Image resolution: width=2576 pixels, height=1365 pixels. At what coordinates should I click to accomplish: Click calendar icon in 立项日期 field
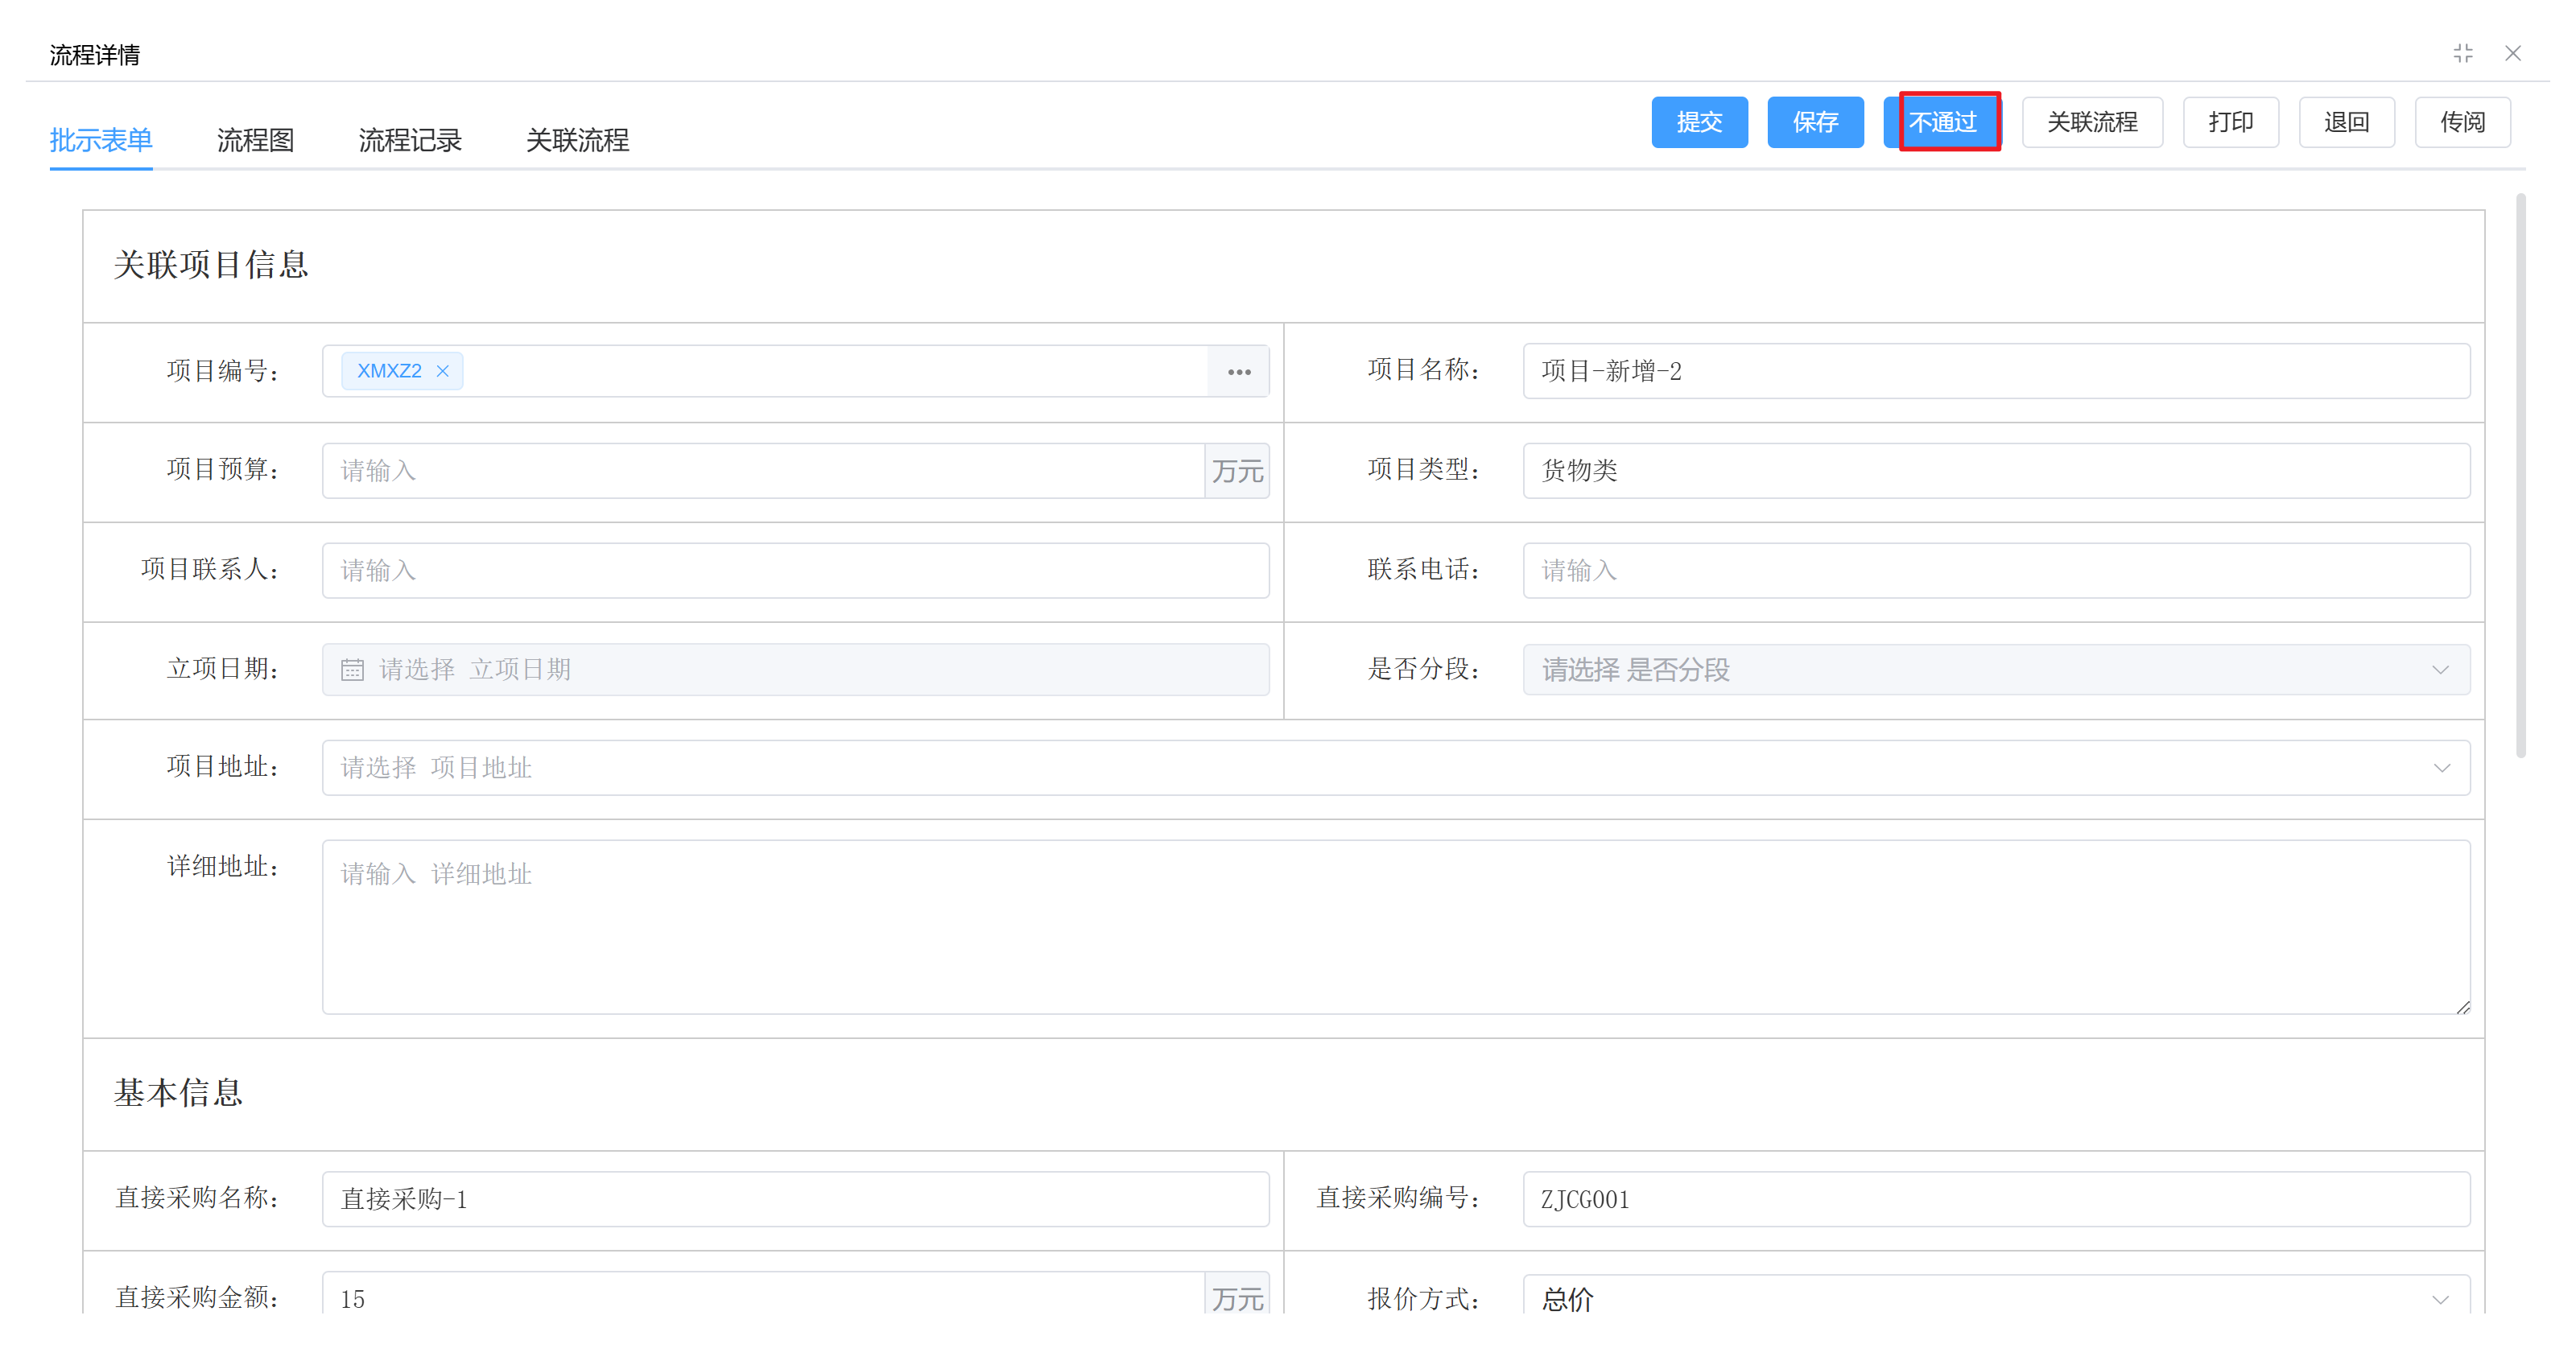point(352,669)
